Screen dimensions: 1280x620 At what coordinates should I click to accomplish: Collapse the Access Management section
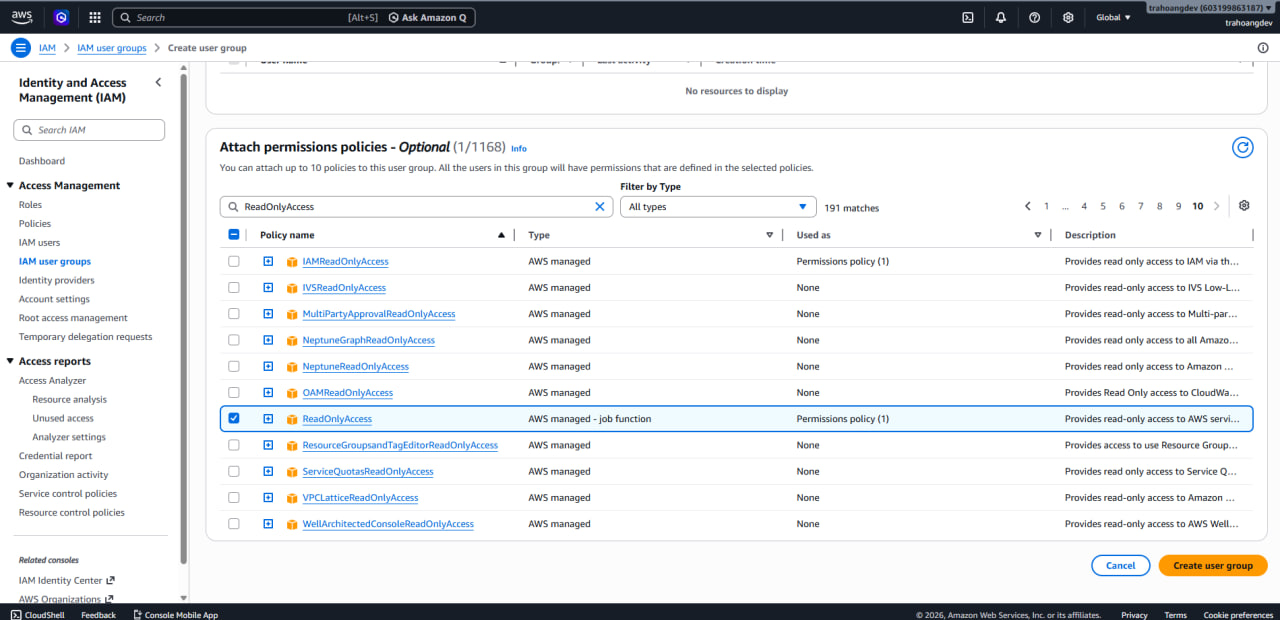[x=10, y=186]
